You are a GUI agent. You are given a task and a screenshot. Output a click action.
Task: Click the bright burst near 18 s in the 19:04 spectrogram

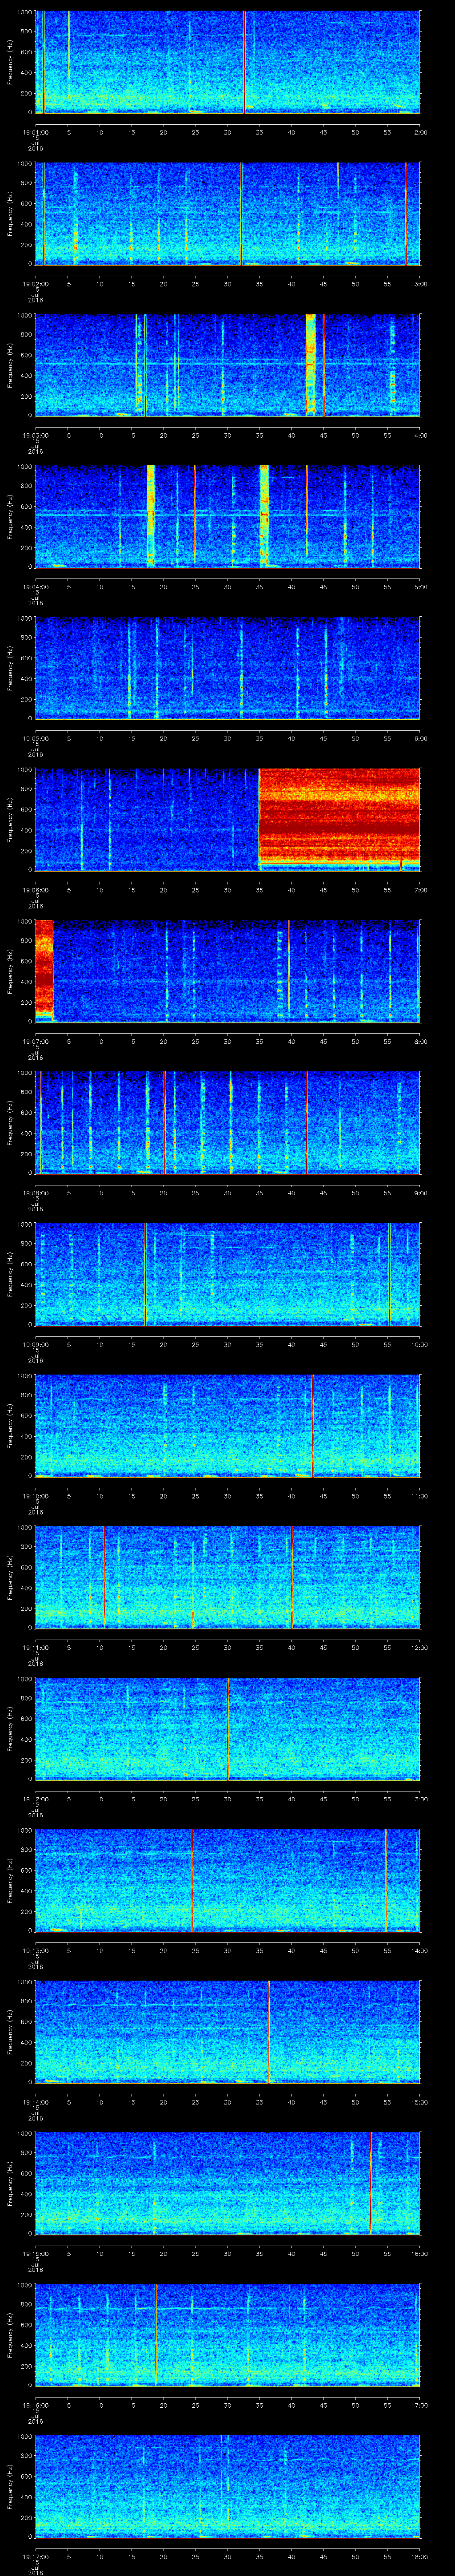(151, 515)
